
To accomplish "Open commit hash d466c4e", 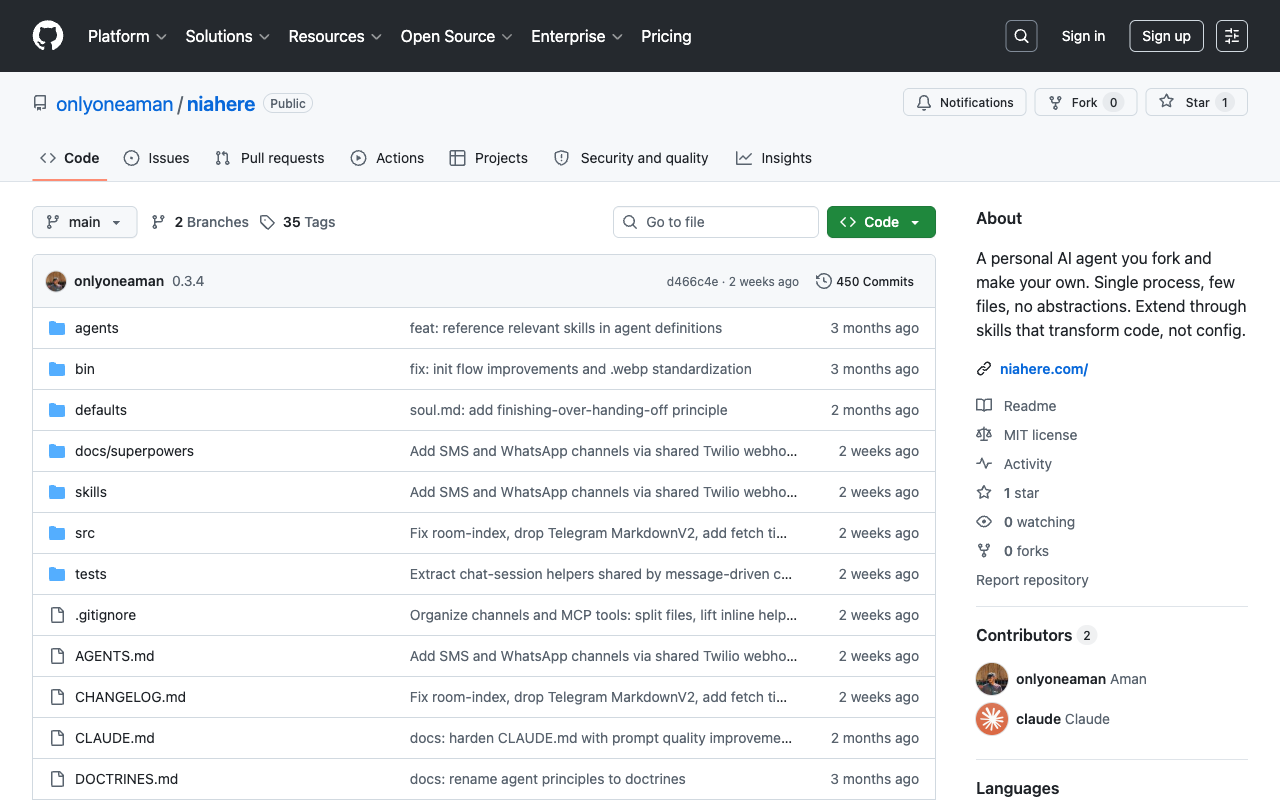I will 692,282.
